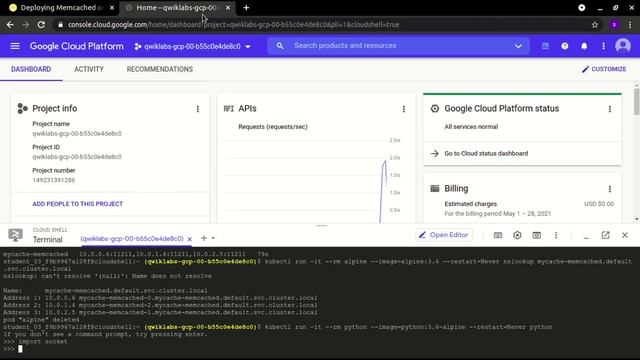Open the header settings three-dot menu
Image resolution: width=640 pixels, height=360 pixels.
(603, 46)
